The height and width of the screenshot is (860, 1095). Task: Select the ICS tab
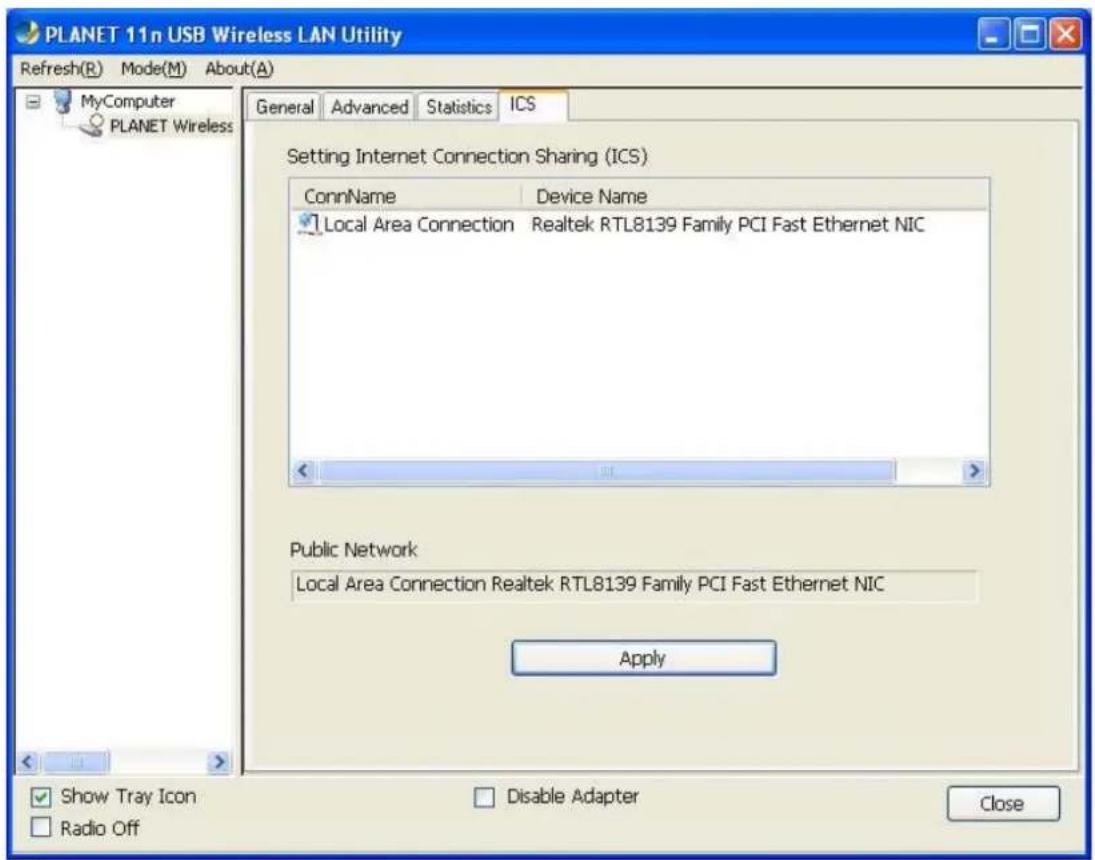point(533,105)
